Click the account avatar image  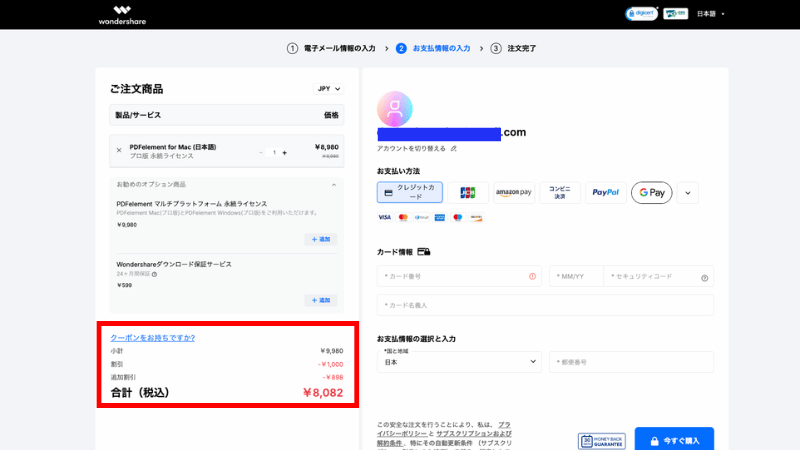[x=394, y=109]
